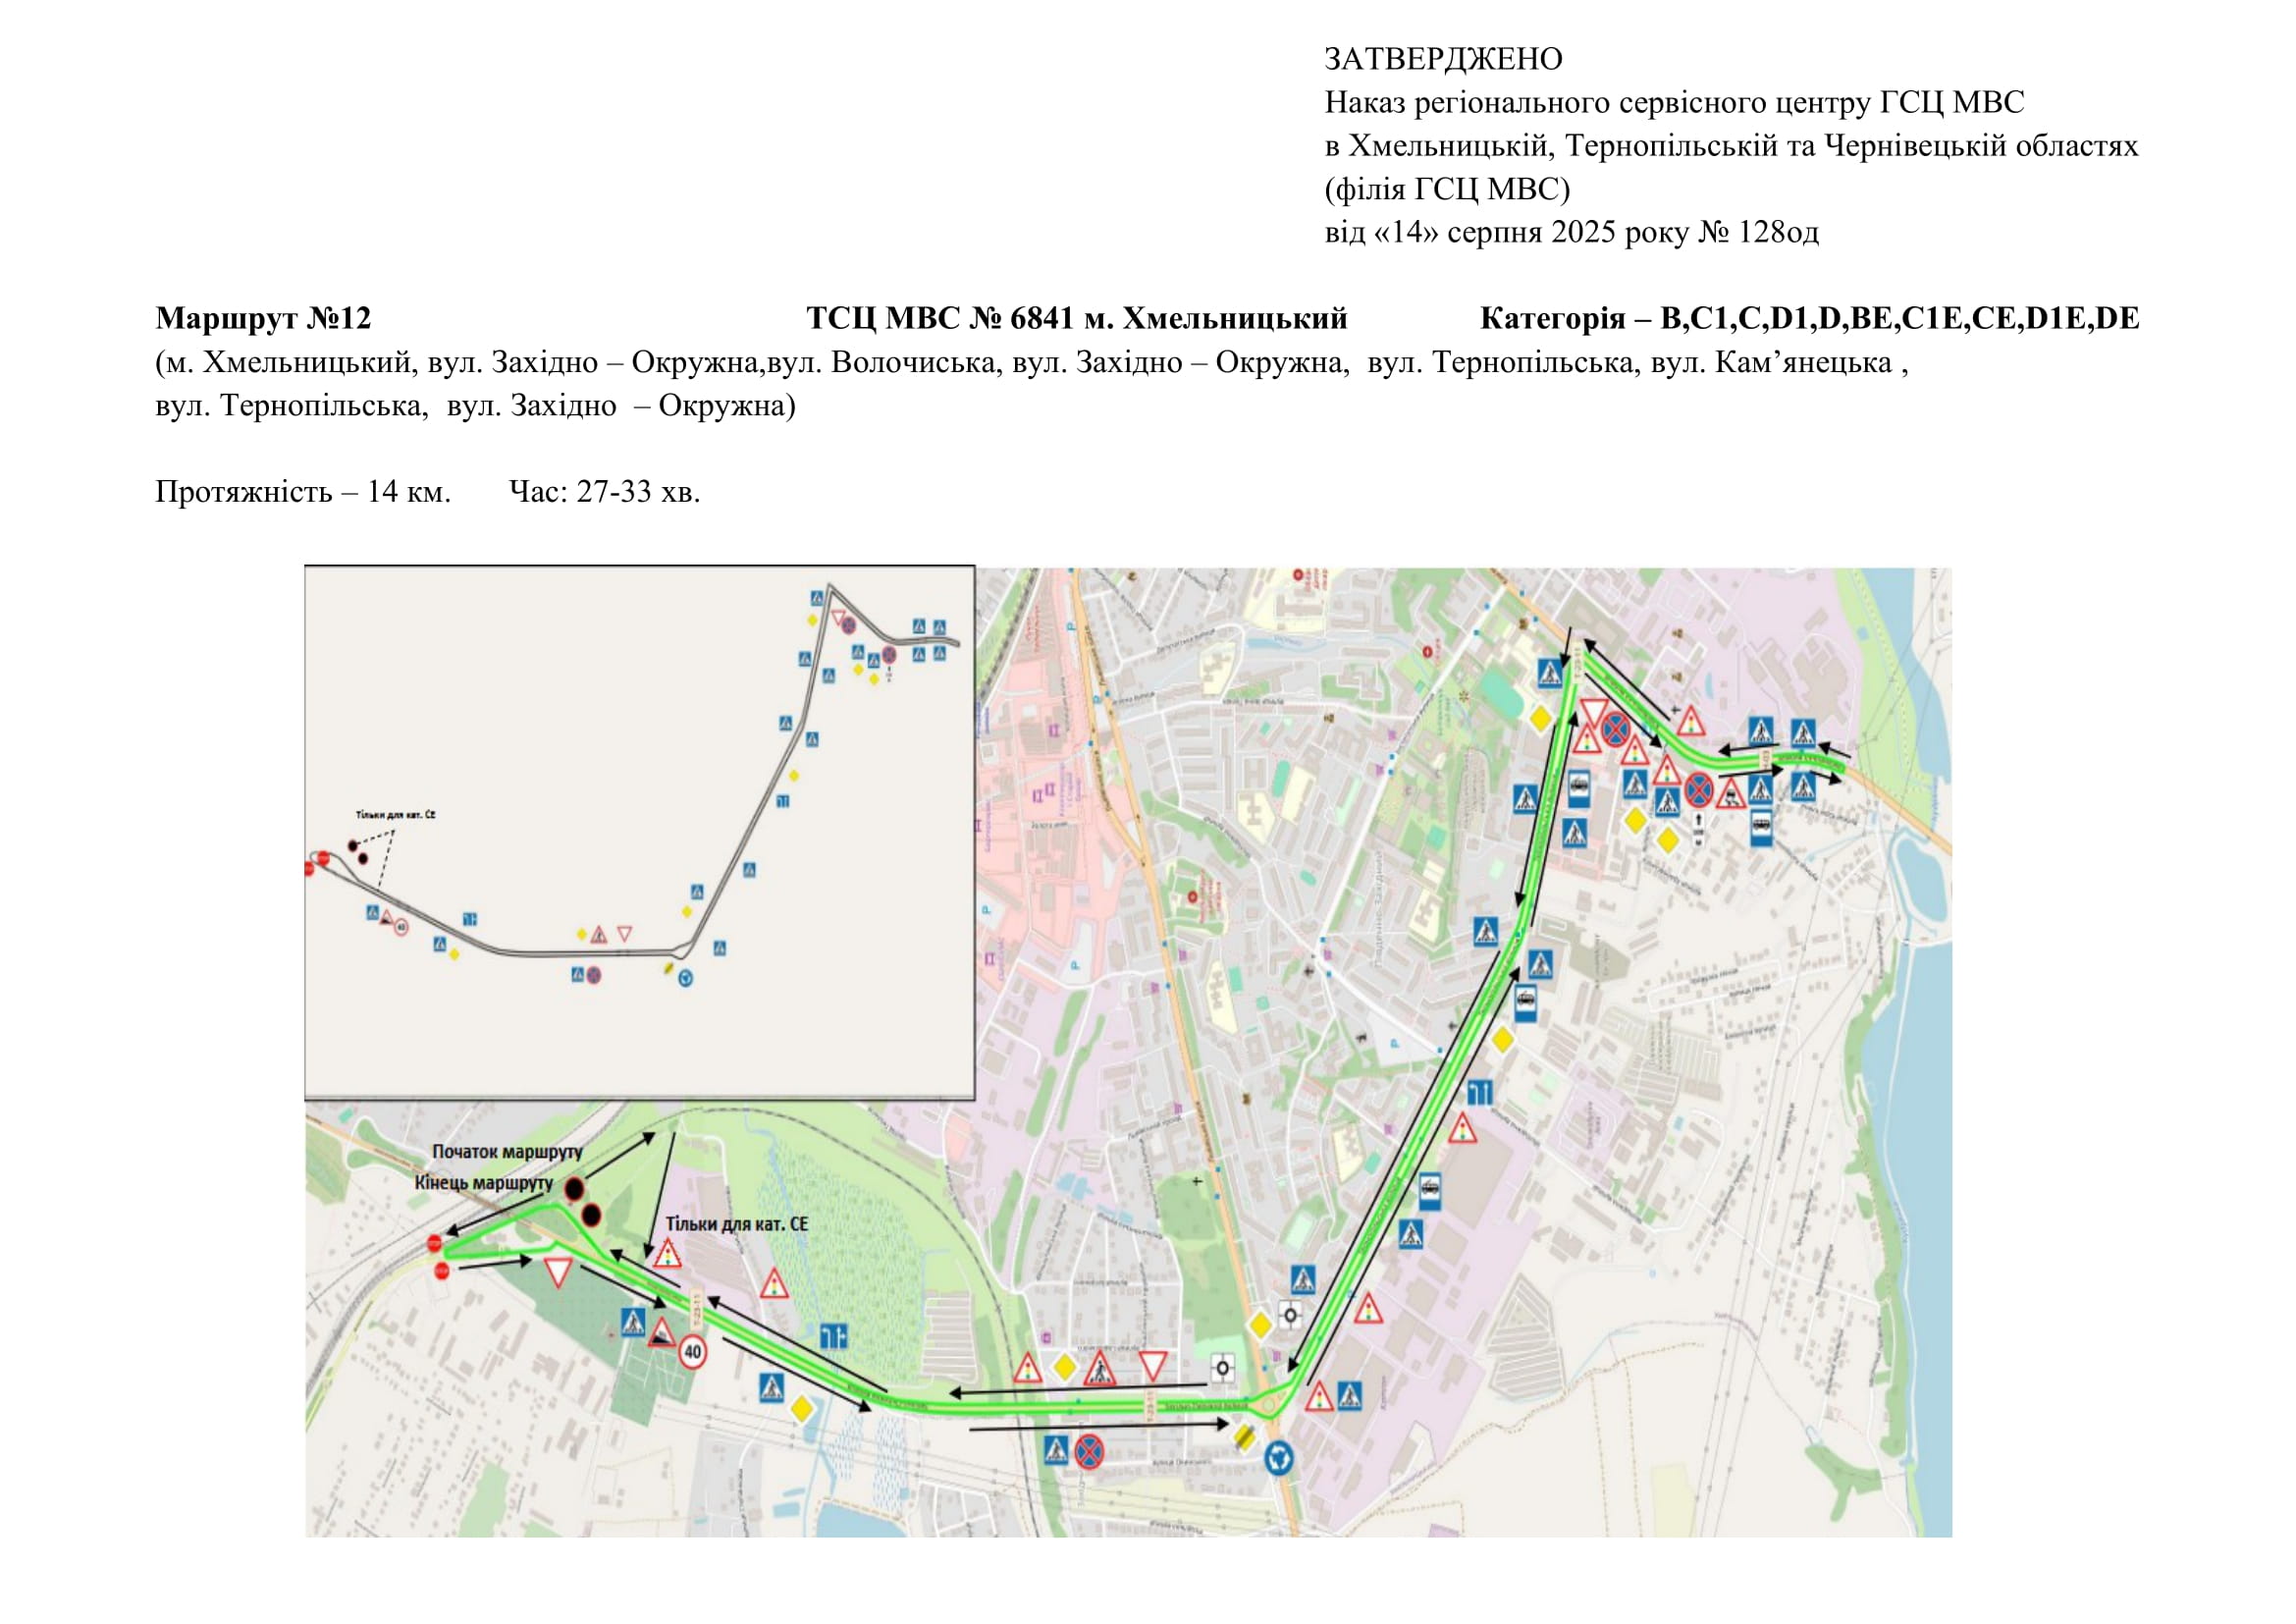This screenshot has height=1624, width=2296.
Task: Click the Протяжність – 14 км text
Action: 303,491
